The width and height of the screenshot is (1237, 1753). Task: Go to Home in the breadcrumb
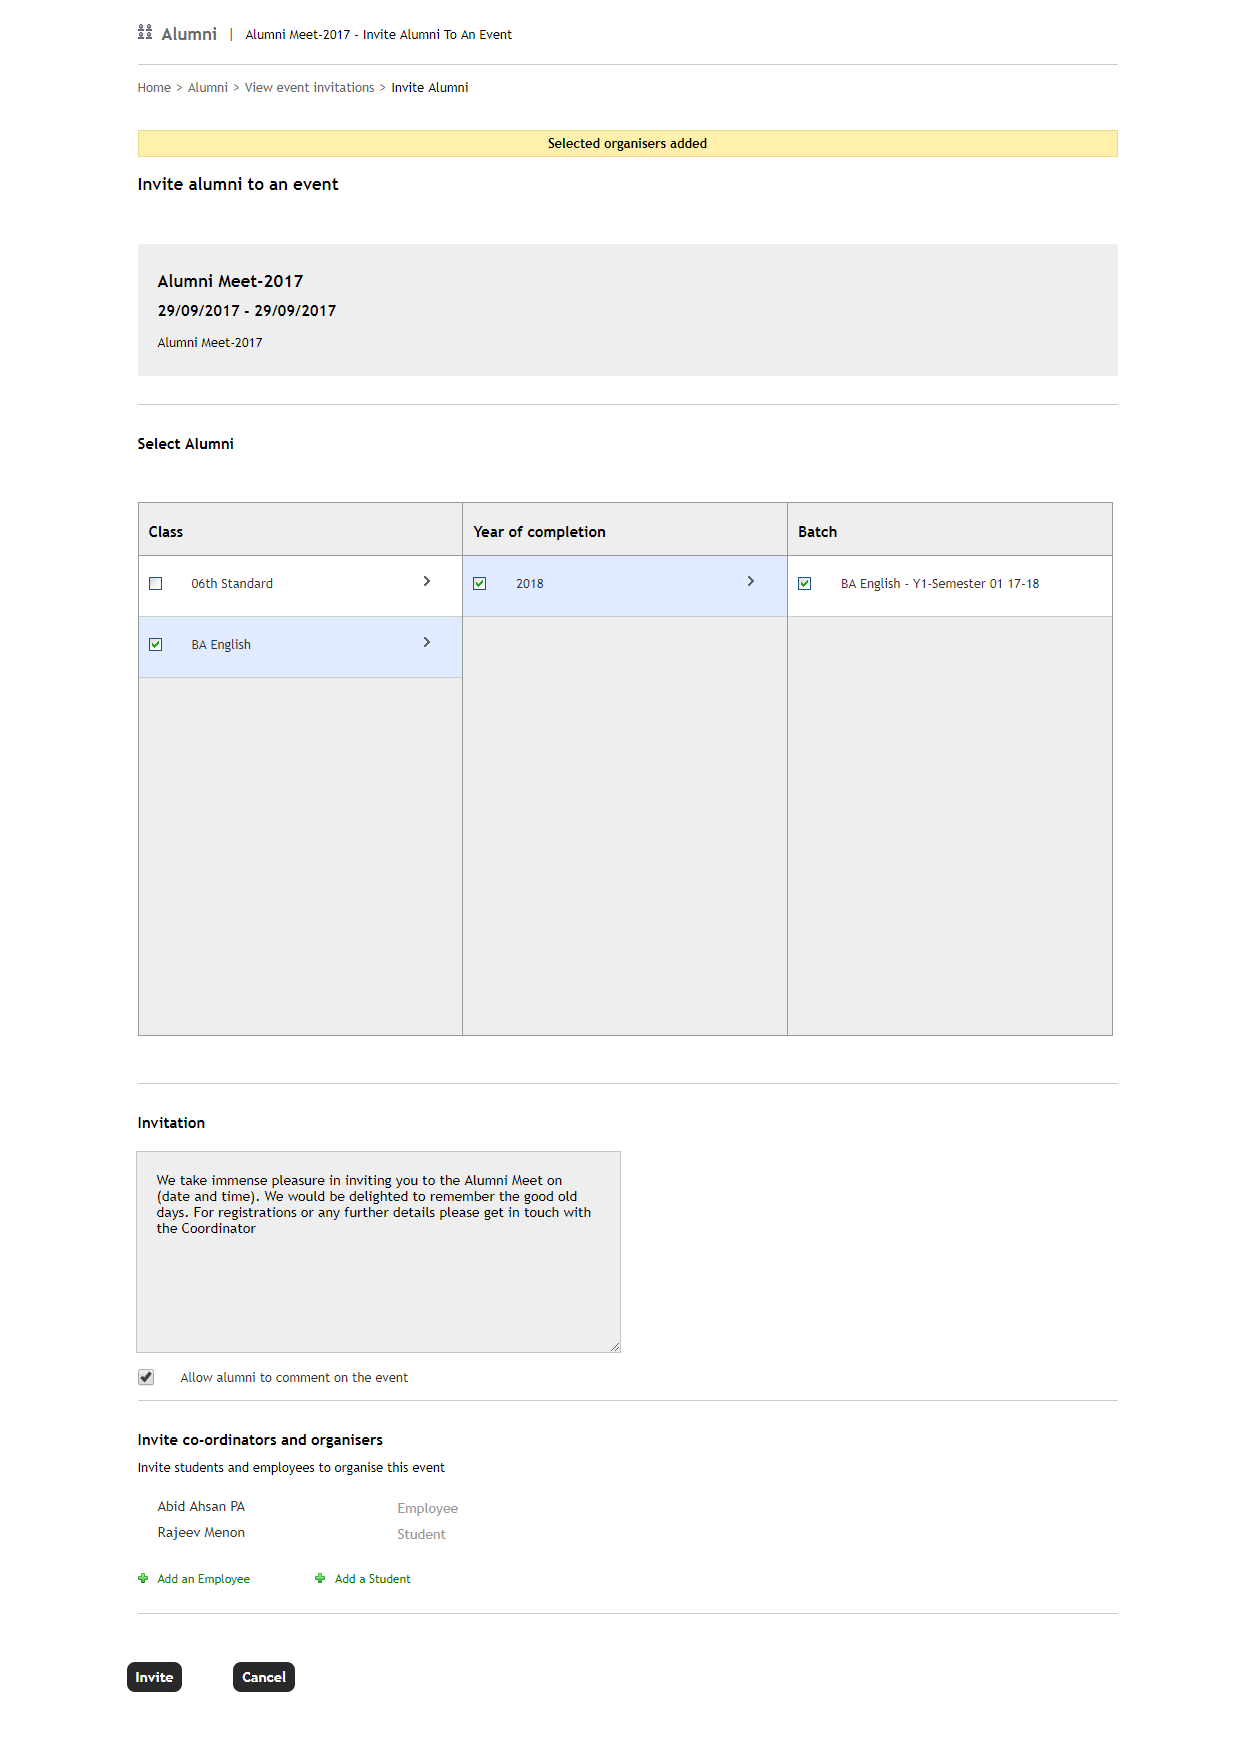pyautogui.click(x=154, y=88)
